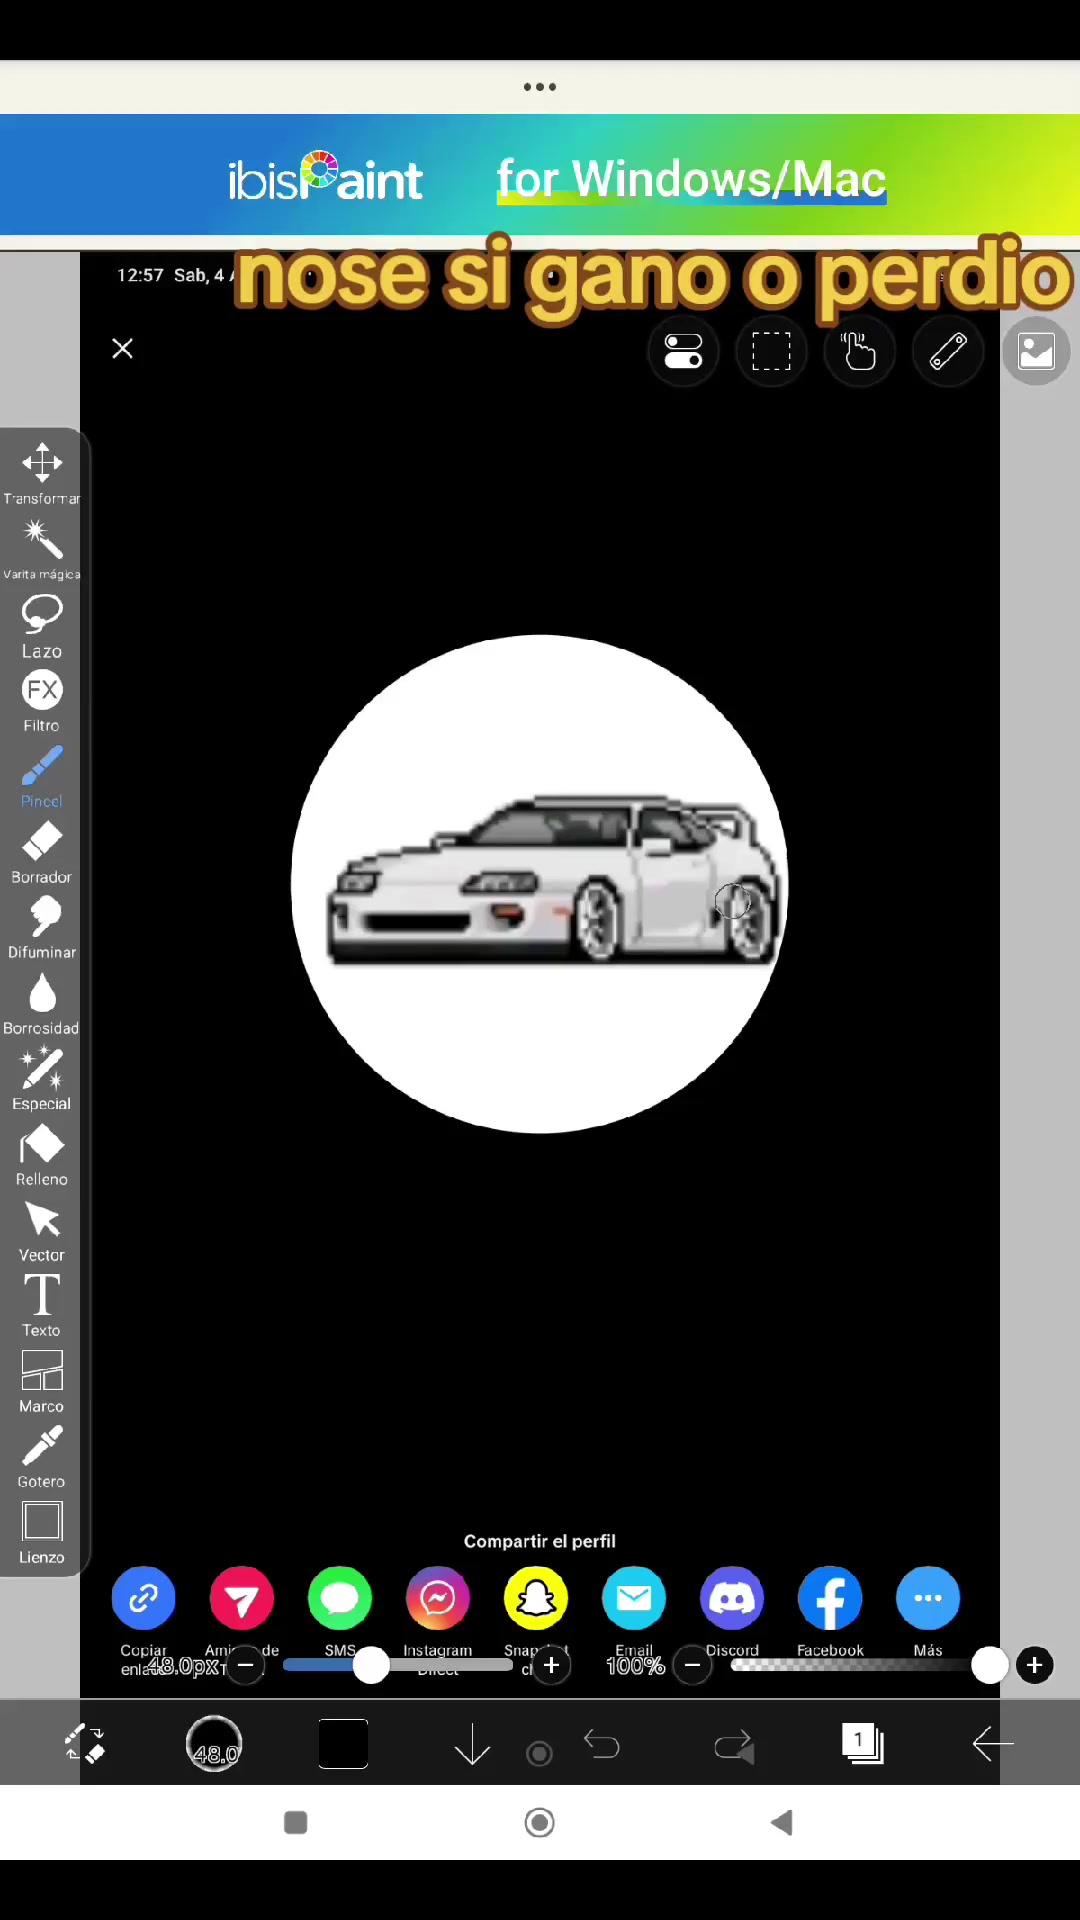Screen dimensions: 1080x1920
Task: Toggle the dashed selection area button
Action: pos(771,352)
